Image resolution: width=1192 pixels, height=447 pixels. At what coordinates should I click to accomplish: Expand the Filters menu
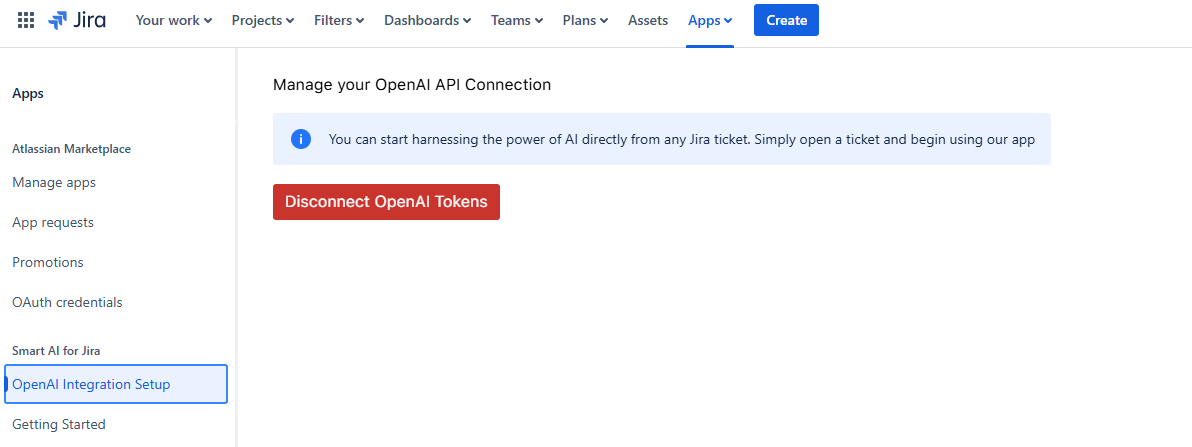click(x=338, y=20)
